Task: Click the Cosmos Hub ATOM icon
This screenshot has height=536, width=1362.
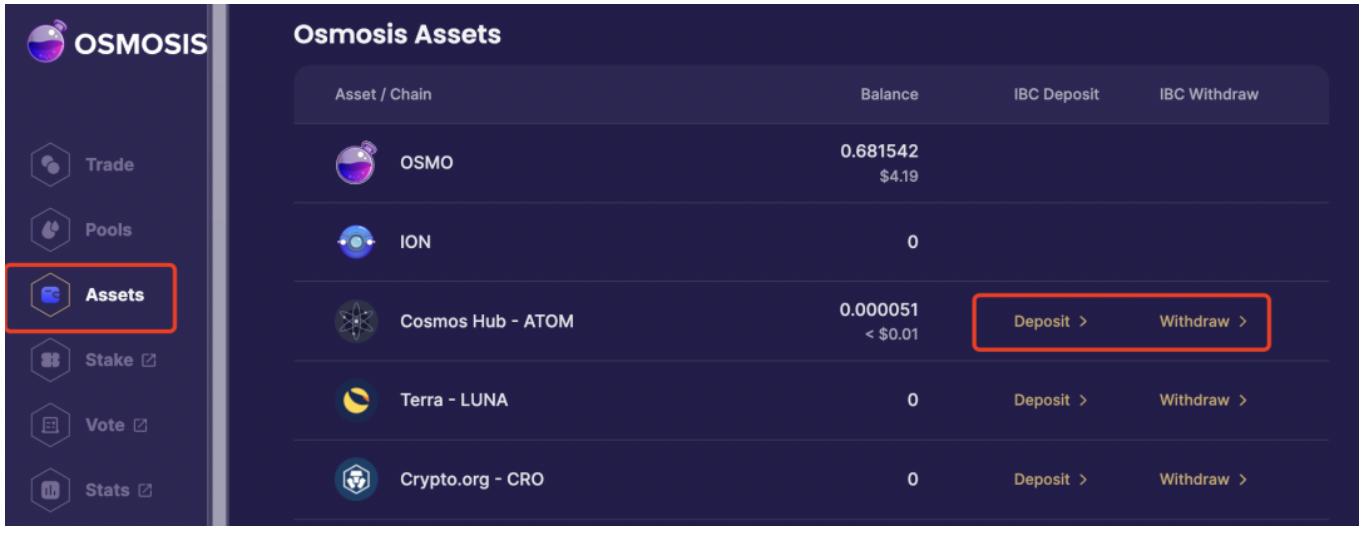Action: pyautogui.click(x=355, y=321)
